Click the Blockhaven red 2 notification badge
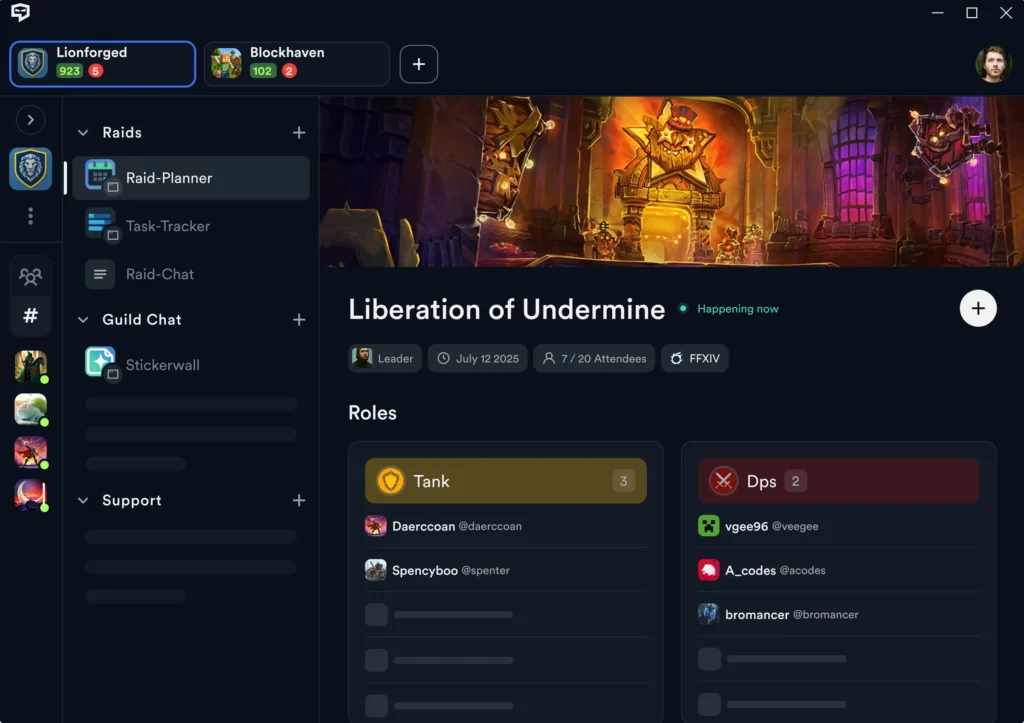This screenshot has width=1024, height=723. pyautogui.click(x=289, y=71)
